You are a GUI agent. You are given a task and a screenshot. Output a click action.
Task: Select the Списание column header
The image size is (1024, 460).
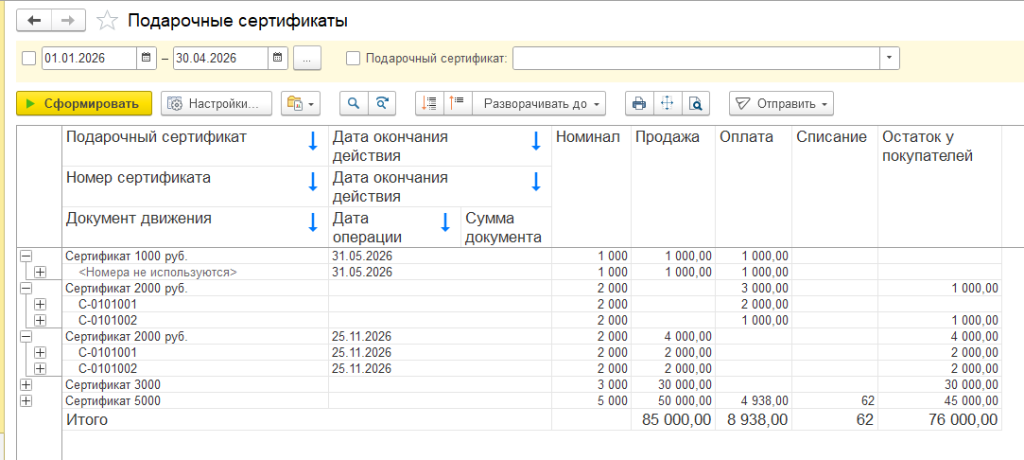coord(835,187)
